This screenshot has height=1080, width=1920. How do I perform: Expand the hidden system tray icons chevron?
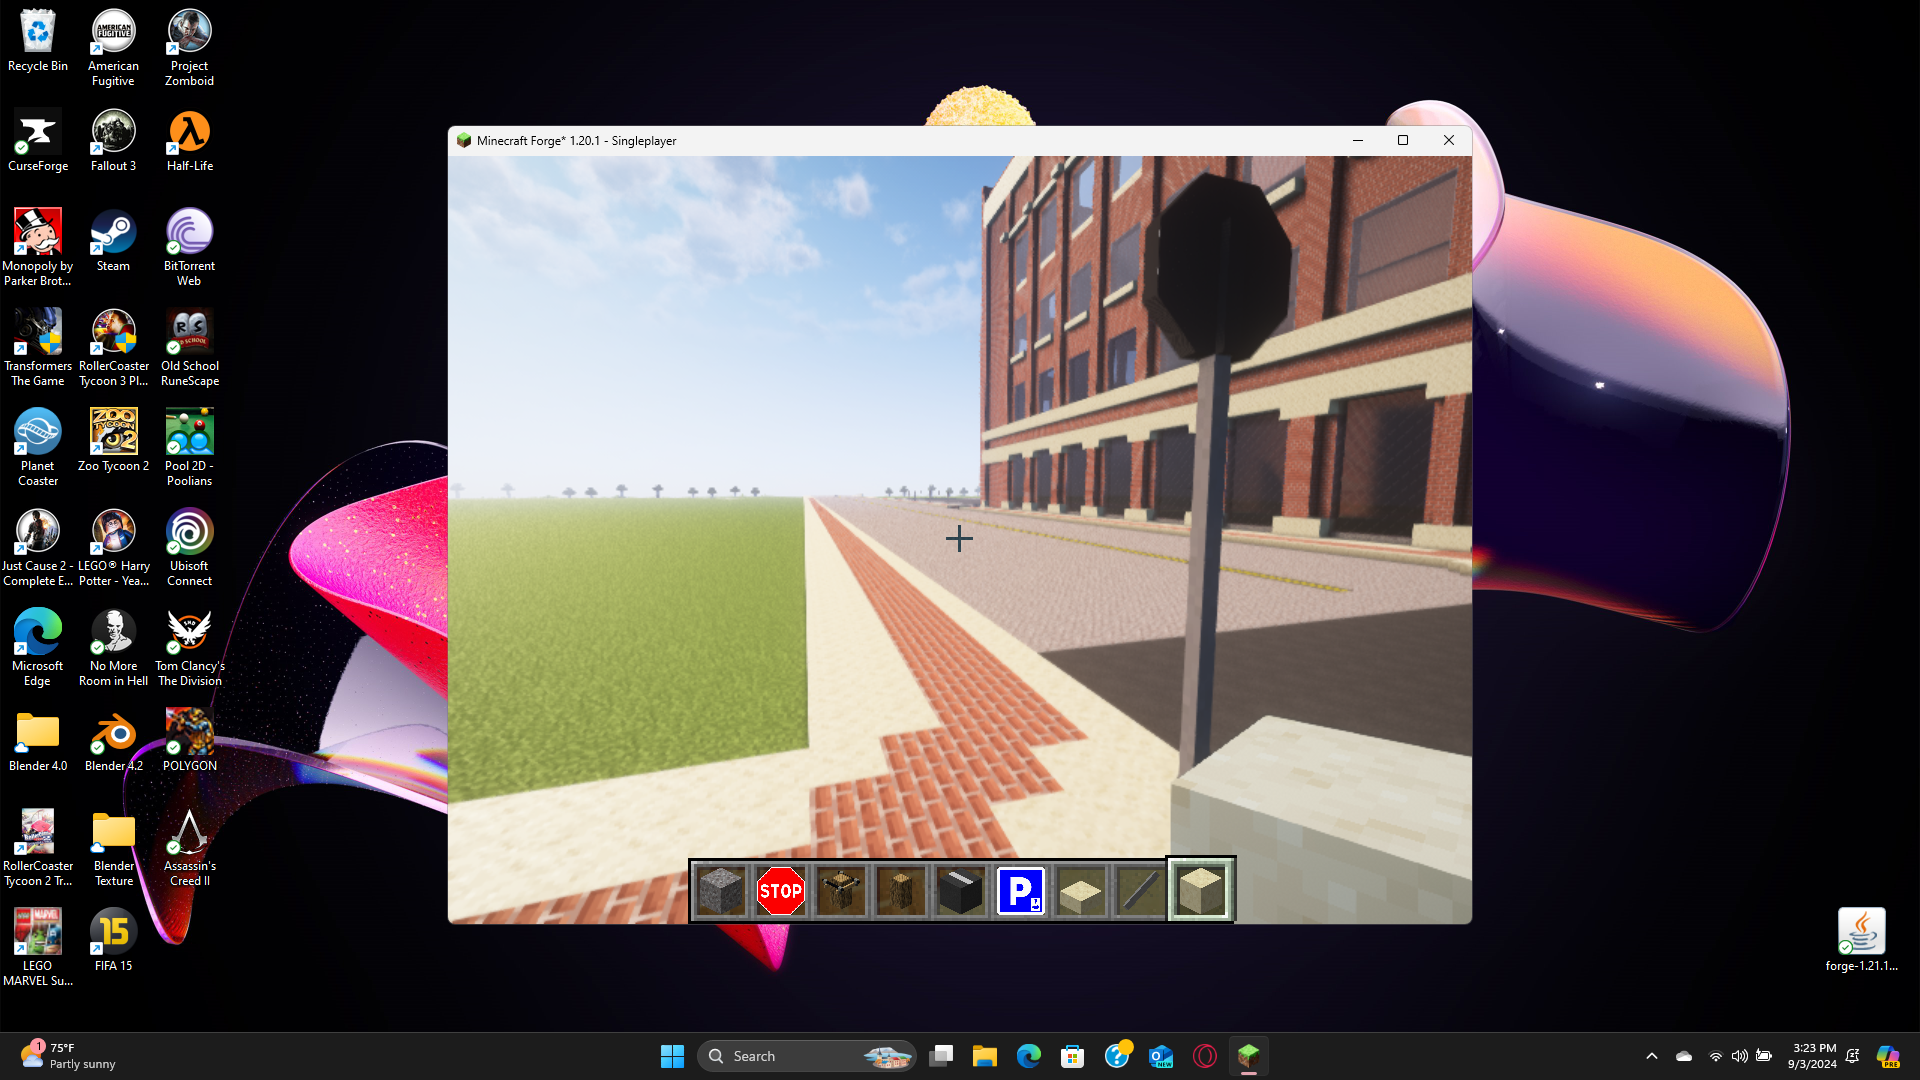coord(1652,1056)
